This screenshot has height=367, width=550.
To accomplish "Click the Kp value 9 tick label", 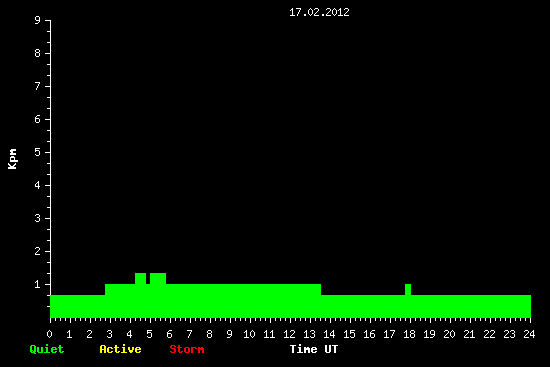I will [38, 20].
